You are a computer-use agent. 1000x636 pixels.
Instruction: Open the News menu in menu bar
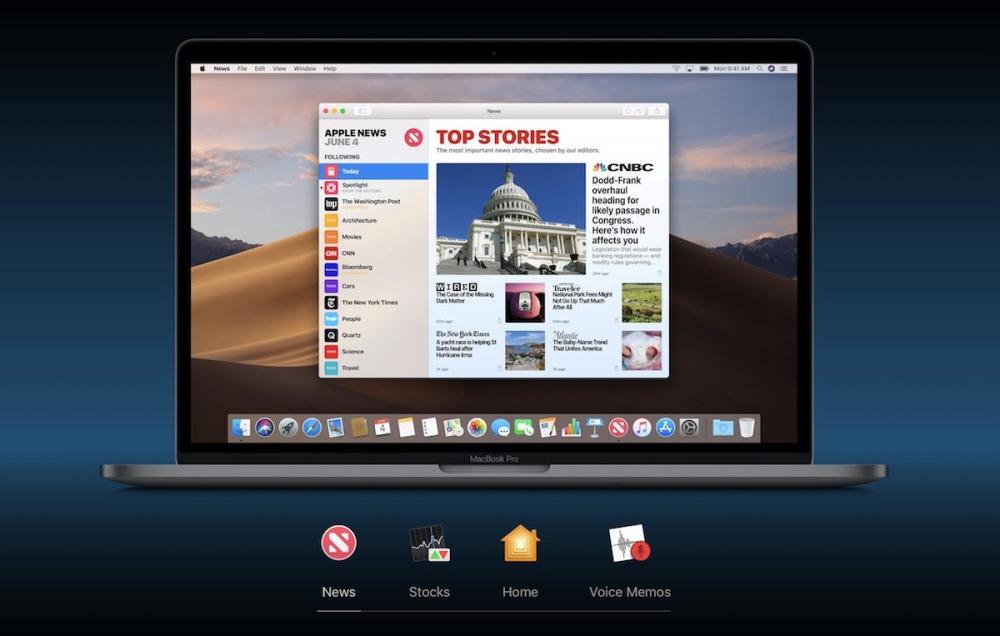click(221, 68)
